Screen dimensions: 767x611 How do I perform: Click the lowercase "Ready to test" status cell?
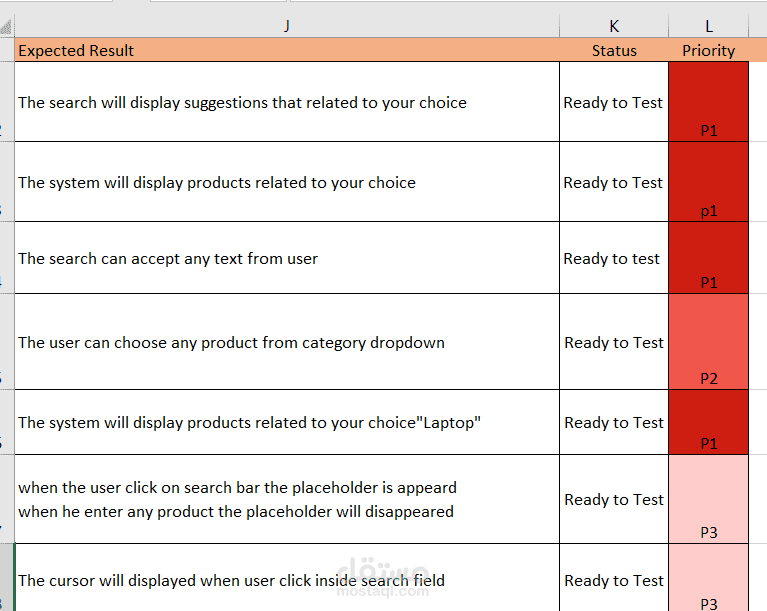pyautogui.click(x=613, y=258)
